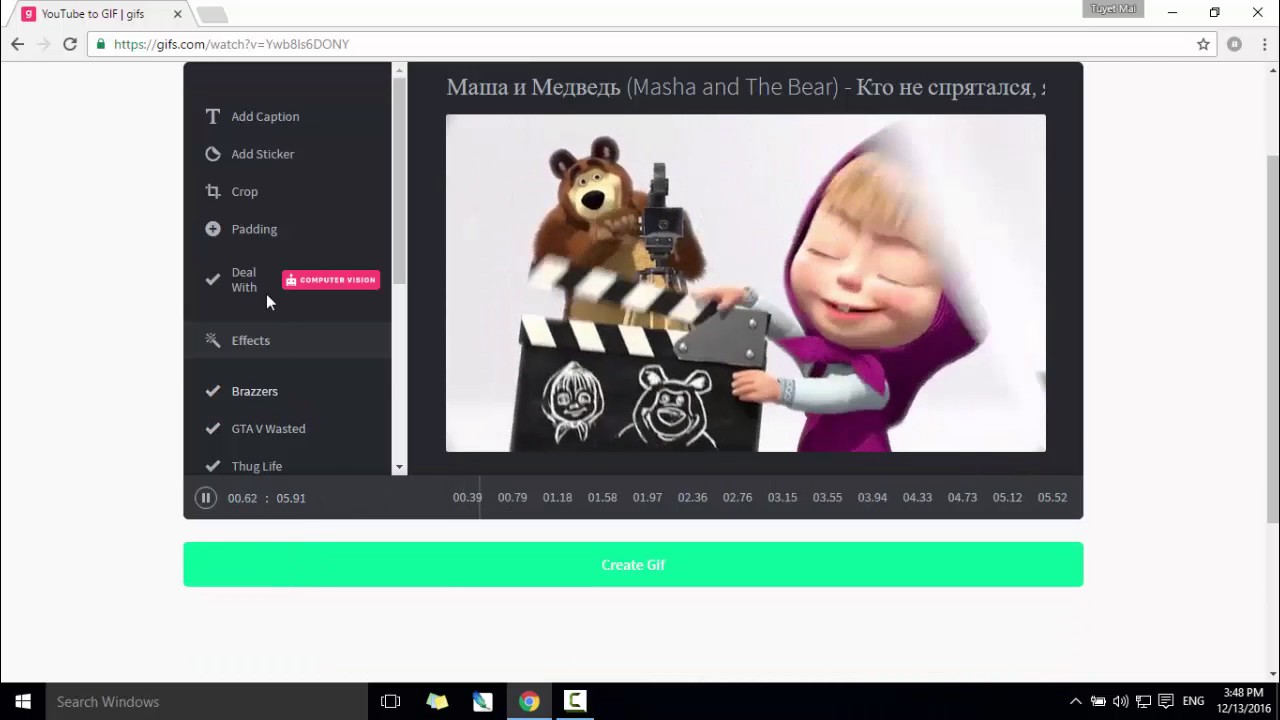Show hidden system tray icons

(1075, 701)
